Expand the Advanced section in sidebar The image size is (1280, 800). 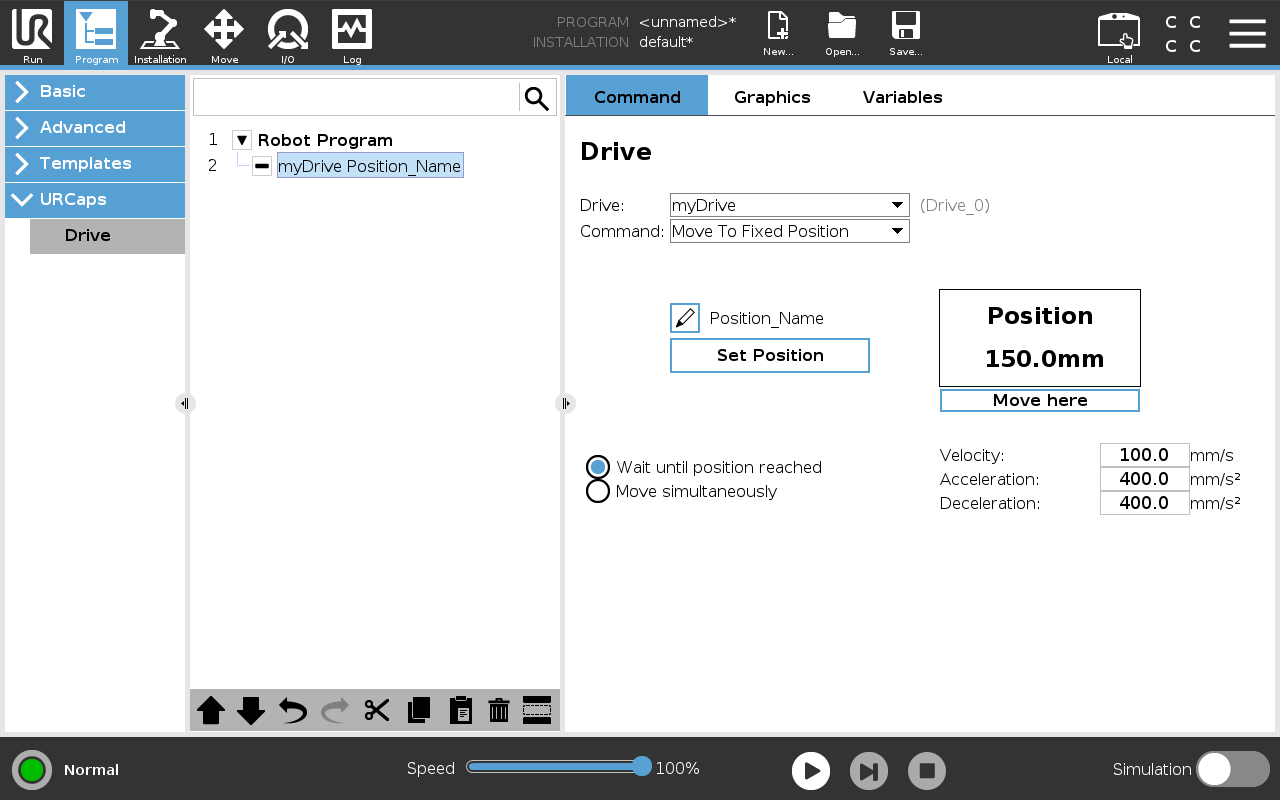pos(95,127)
